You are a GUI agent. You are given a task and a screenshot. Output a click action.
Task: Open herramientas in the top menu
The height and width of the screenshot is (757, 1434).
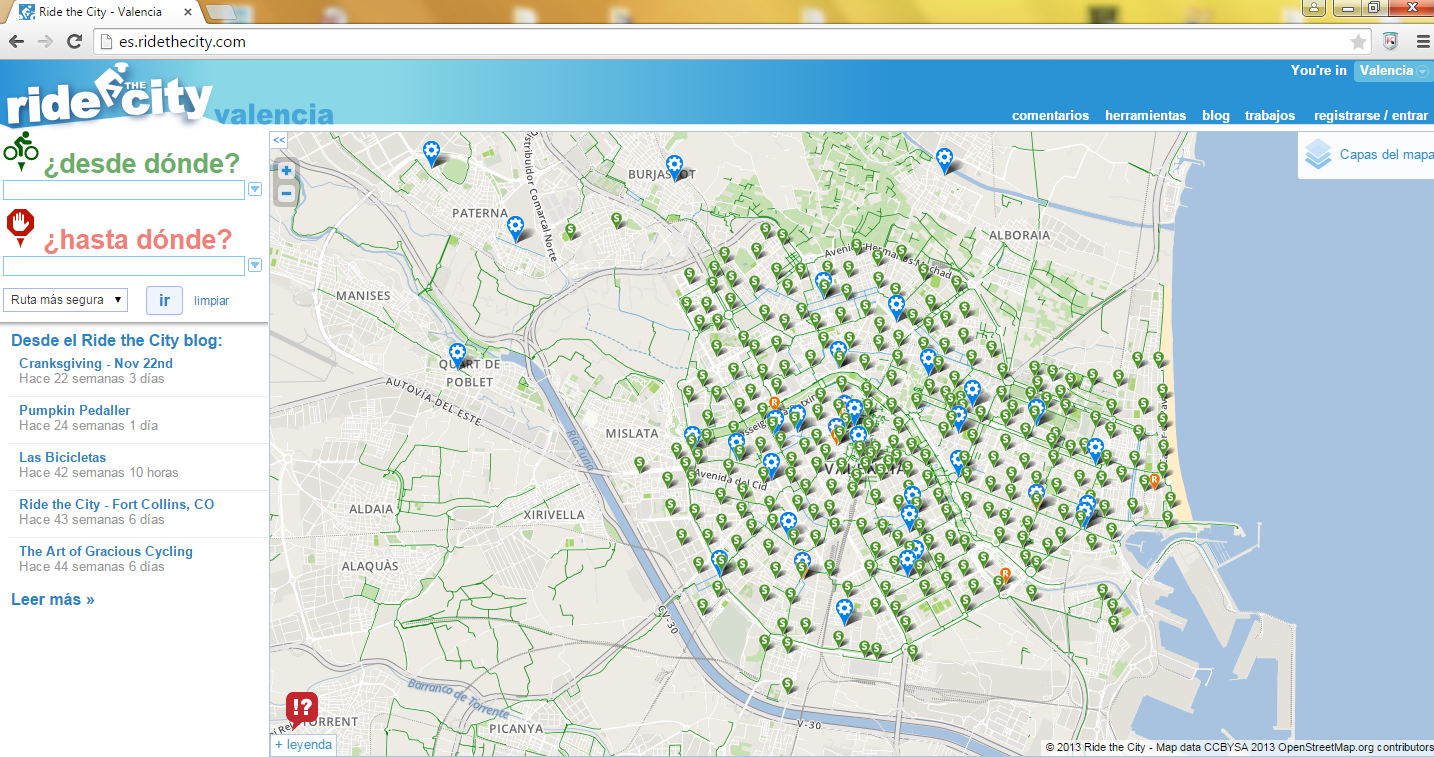pos(1145,115)
